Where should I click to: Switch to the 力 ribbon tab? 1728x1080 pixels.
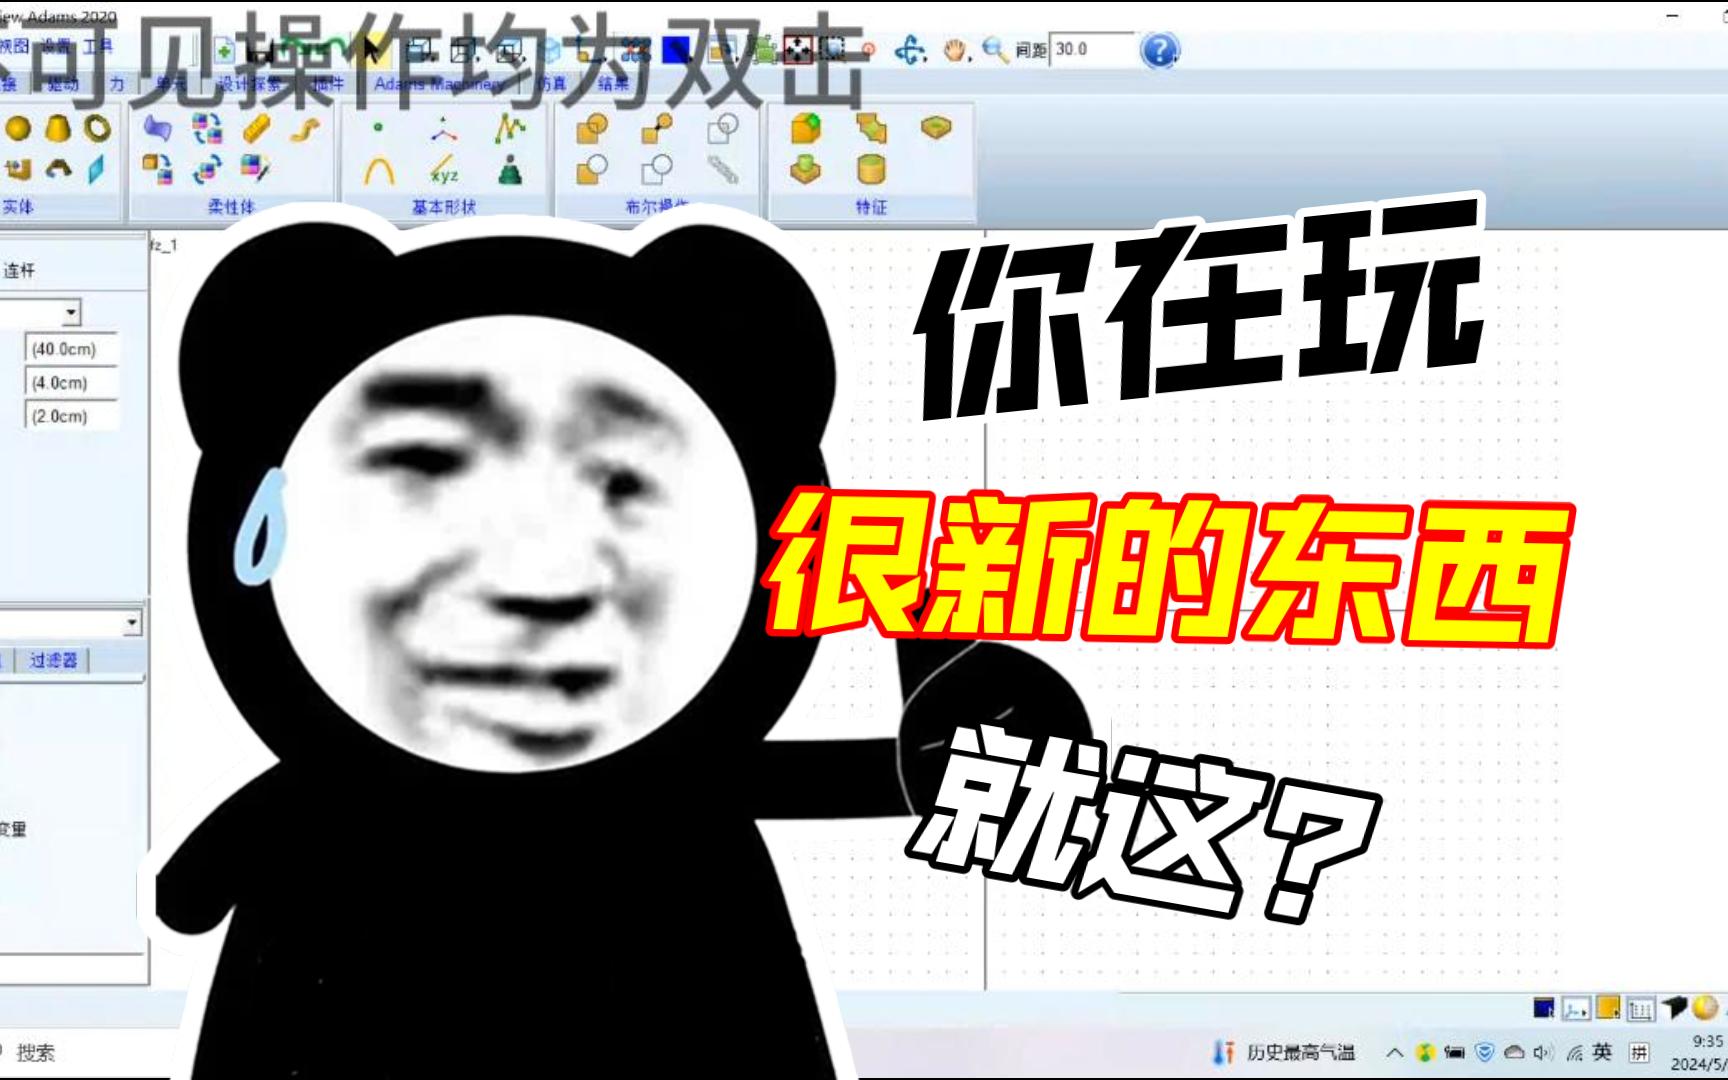117,84
